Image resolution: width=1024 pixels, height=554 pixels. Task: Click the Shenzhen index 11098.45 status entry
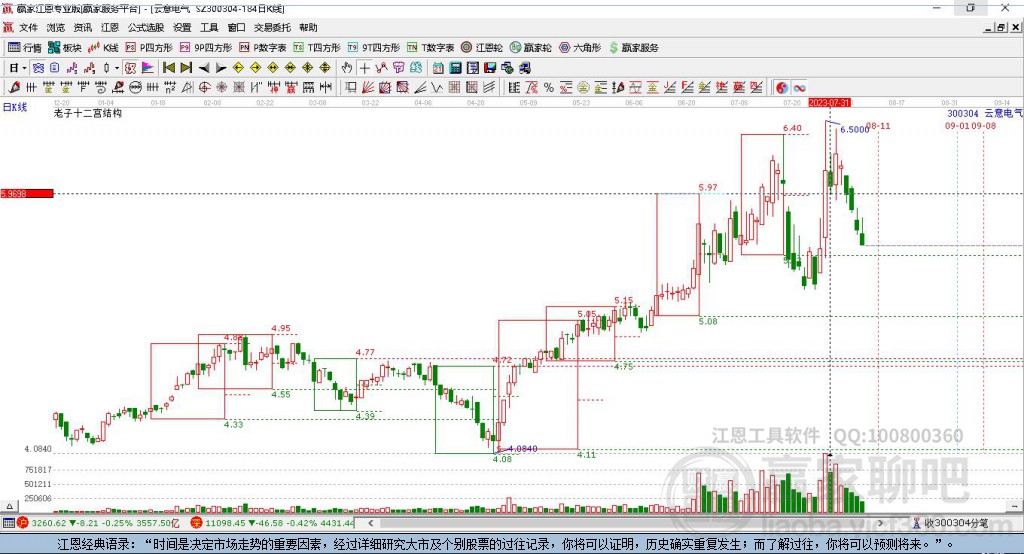pyautogui.click(x=273, y=523)
